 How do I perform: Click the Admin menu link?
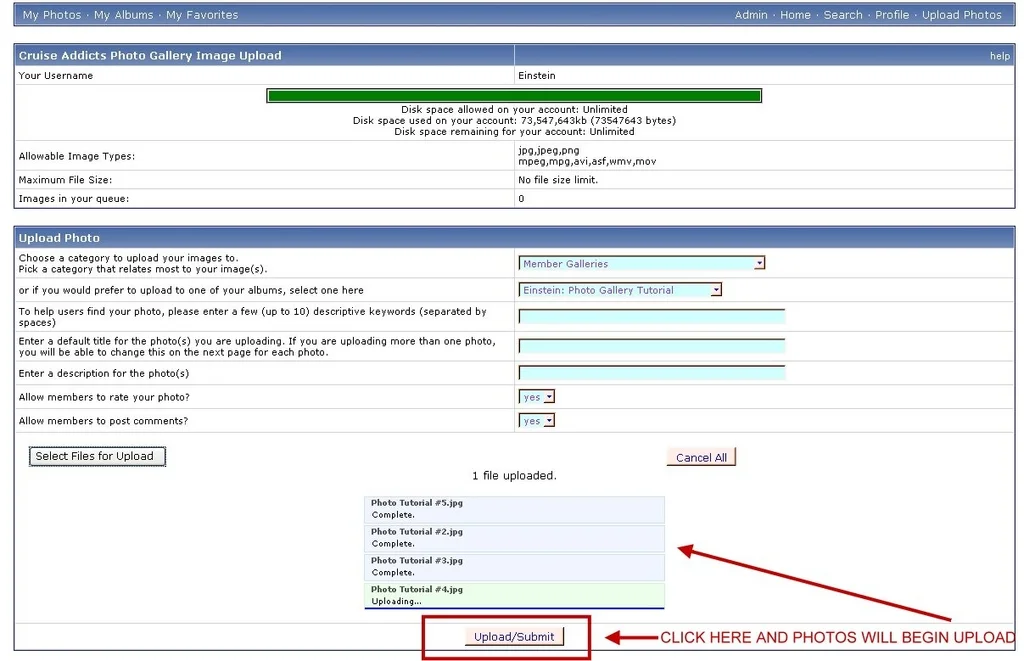click(751, 15)
